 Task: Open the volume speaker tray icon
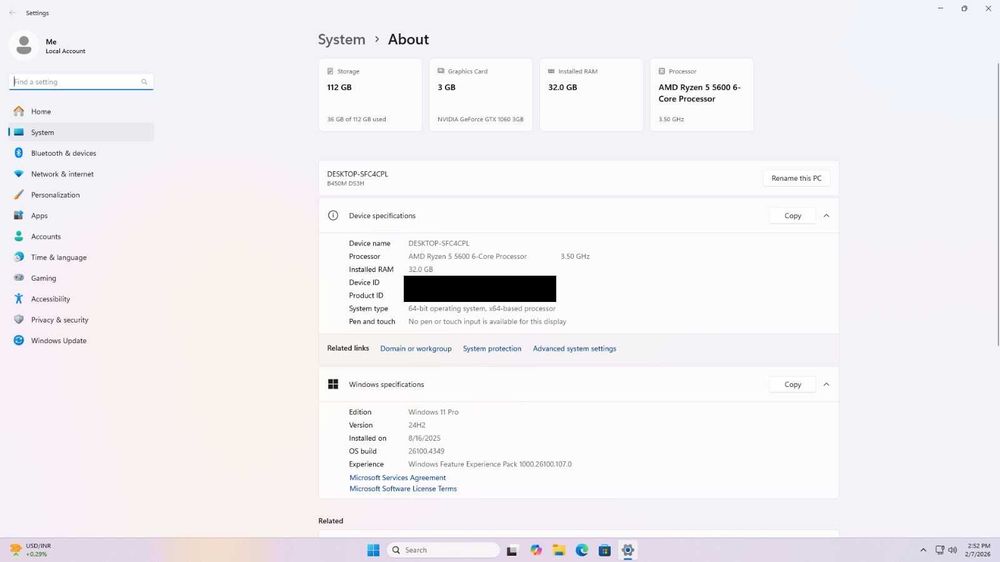coord(953,550)
